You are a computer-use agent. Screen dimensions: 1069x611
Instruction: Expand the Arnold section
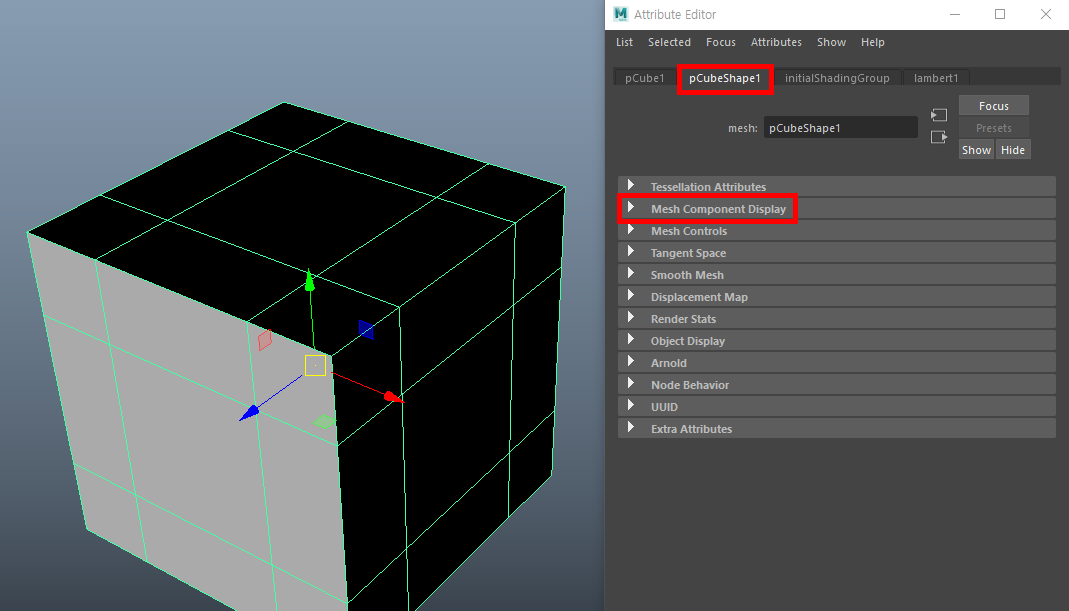(x=837, y=362)
